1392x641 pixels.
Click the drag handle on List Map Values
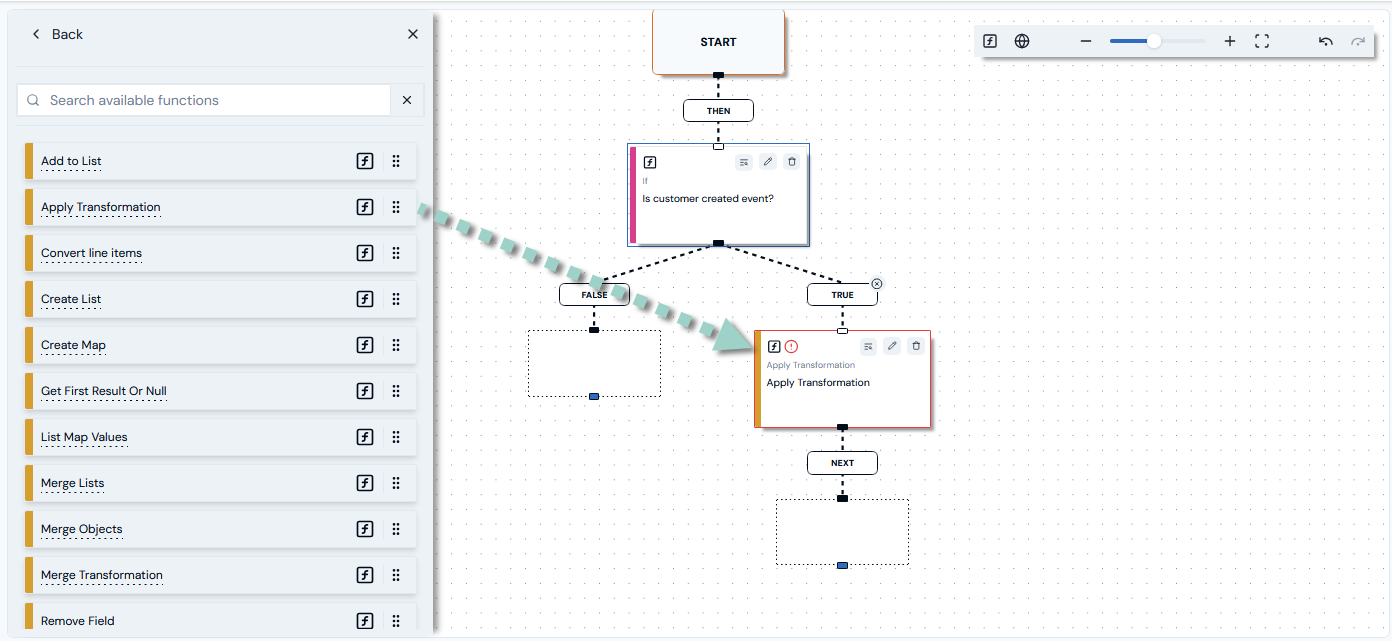[x=396, y=437]
